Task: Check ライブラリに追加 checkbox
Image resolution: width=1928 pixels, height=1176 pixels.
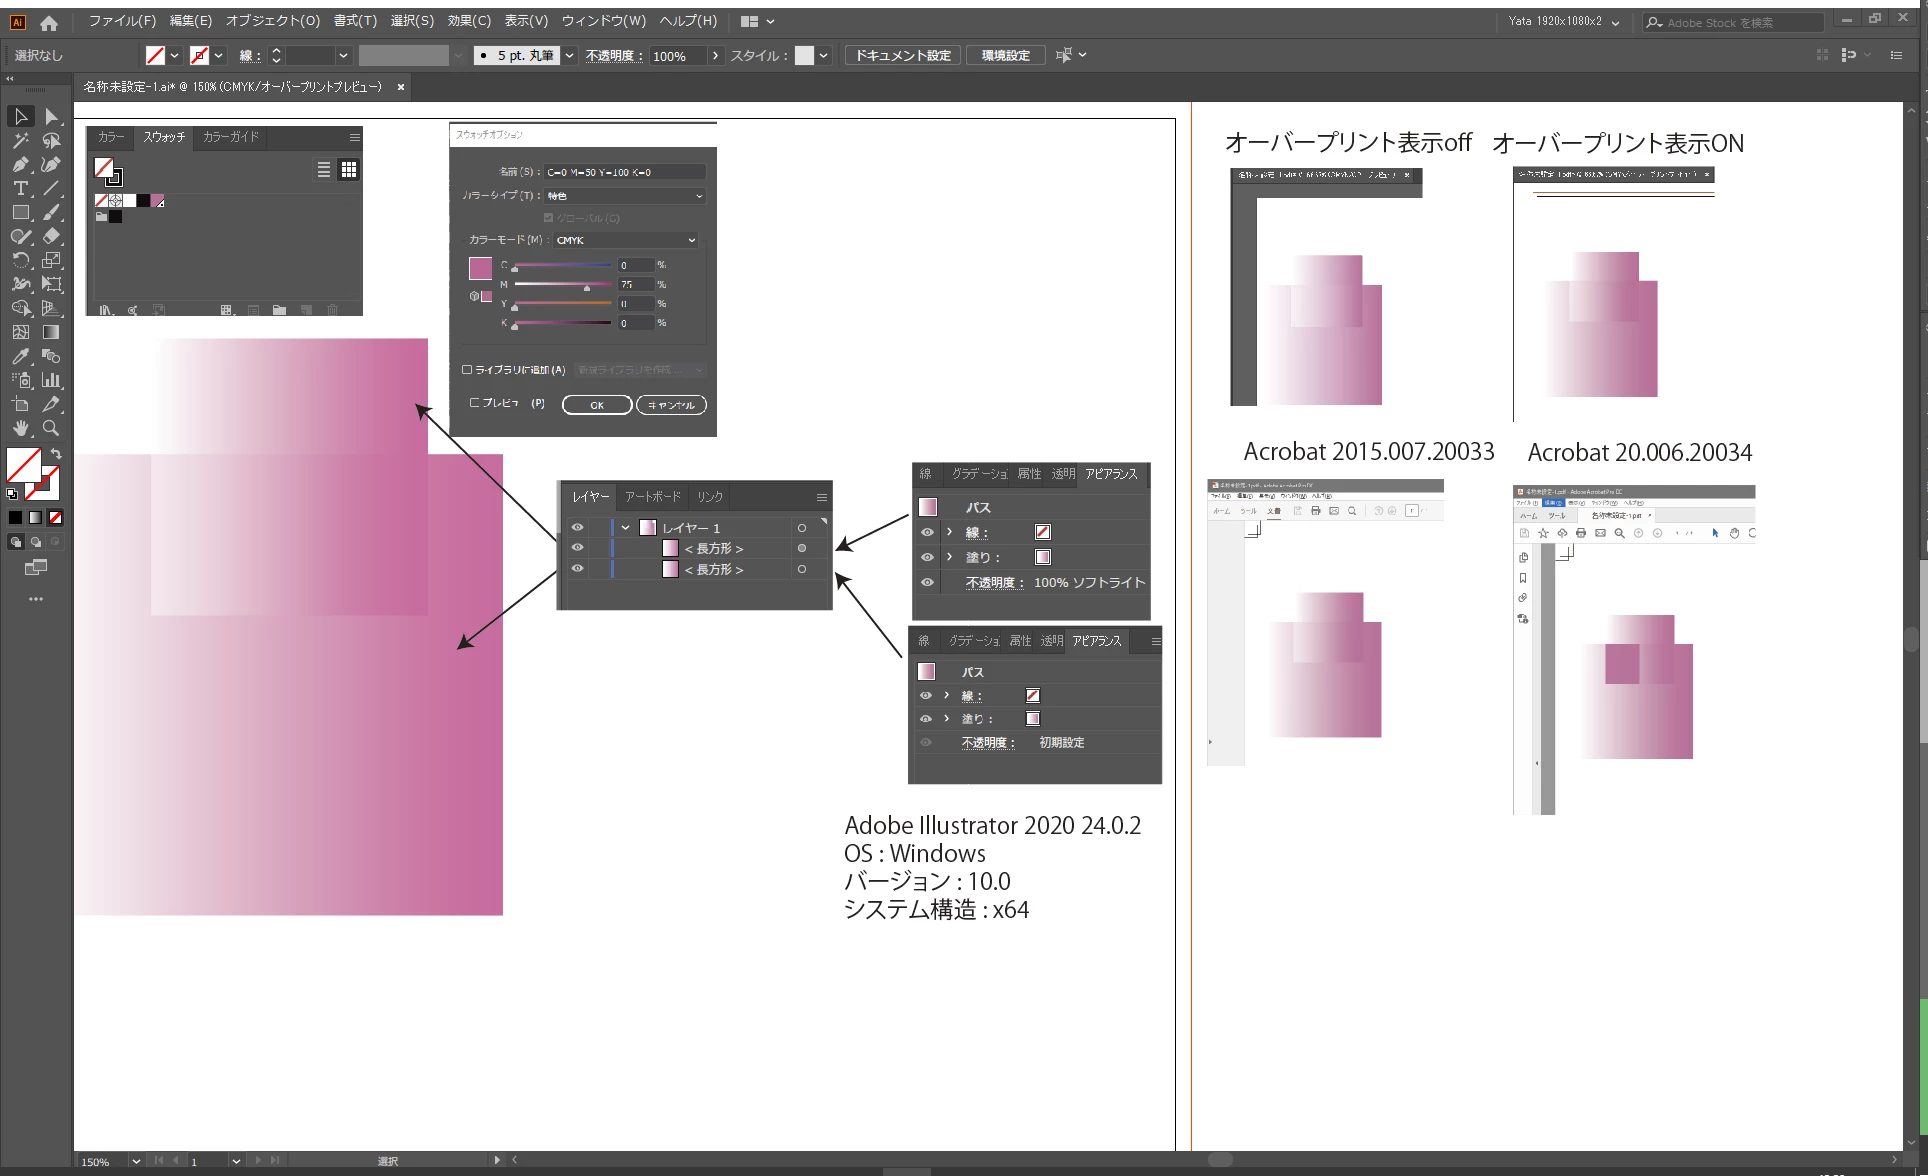Action: tap(467, 370)
